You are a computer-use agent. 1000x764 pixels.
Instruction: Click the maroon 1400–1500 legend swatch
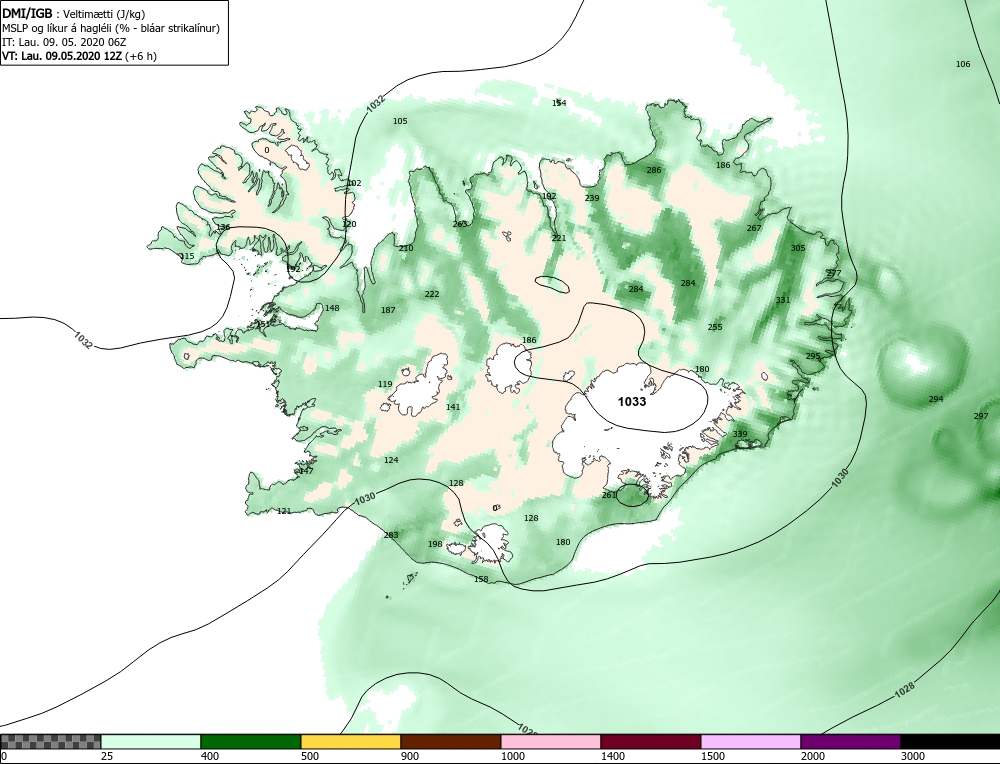pyautogui.click(x=651, y=741)
